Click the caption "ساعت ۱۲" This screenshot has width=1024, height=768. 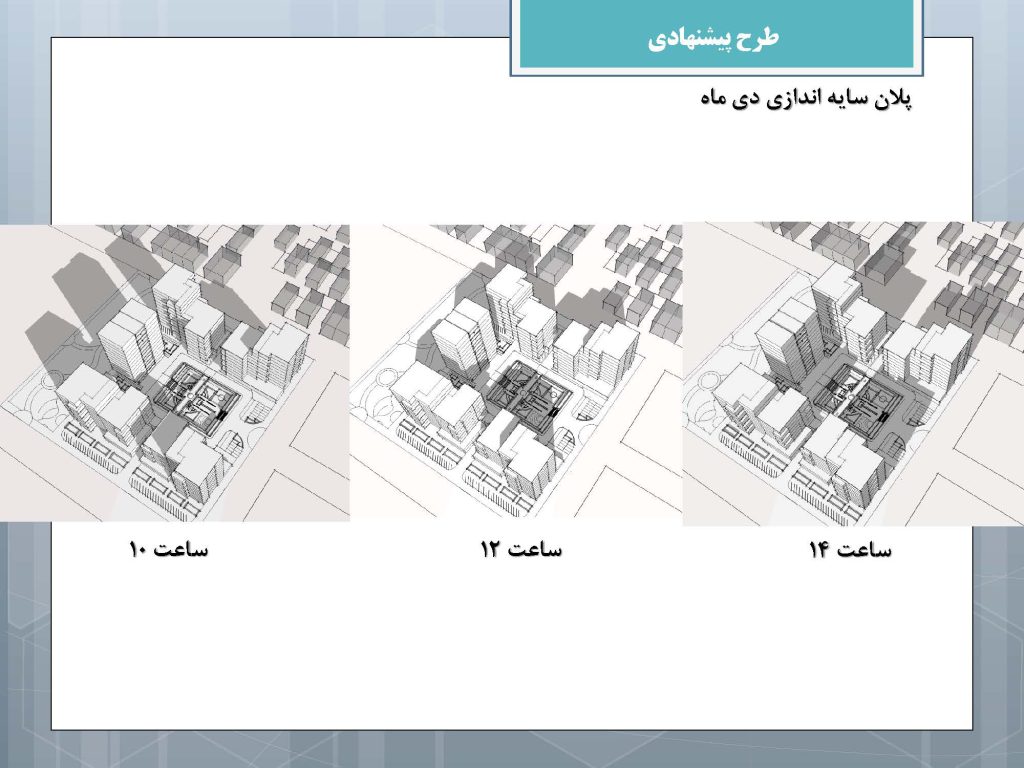[x=521, y=550]
